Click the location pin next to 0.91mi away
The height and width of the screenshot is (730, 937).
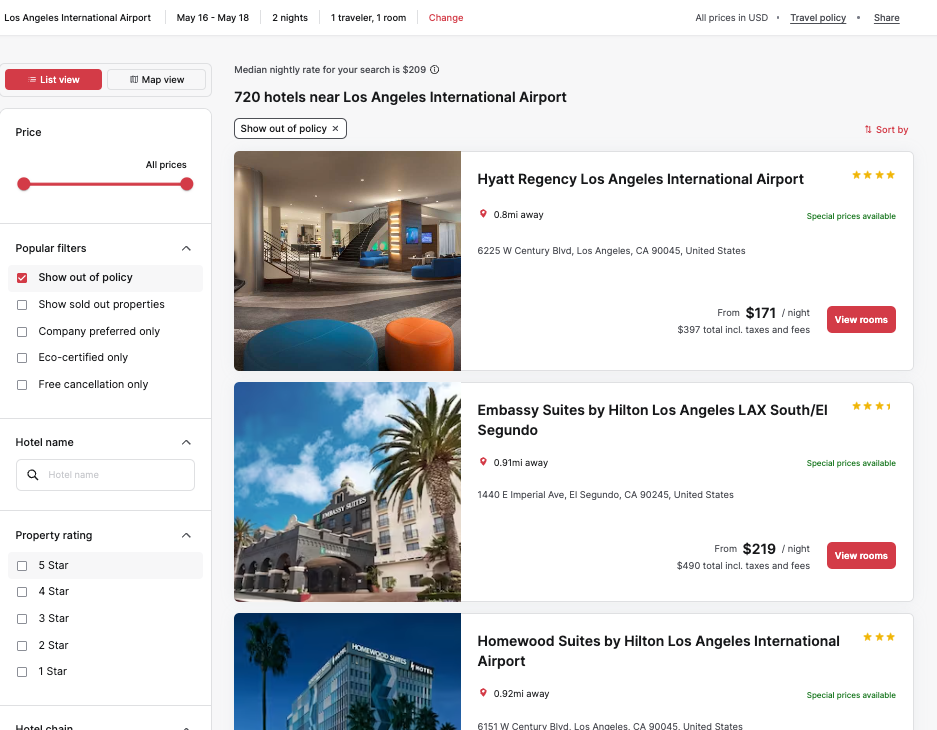pos(483,462)
